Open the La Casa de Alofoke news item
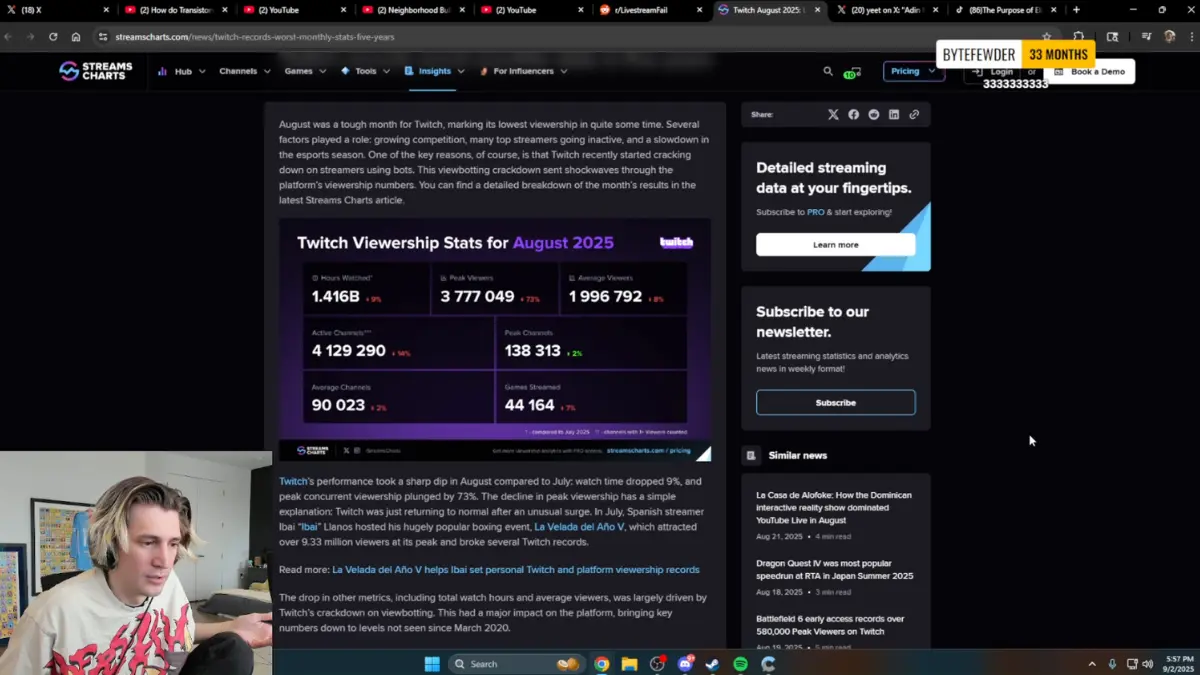 coord(834,508)
